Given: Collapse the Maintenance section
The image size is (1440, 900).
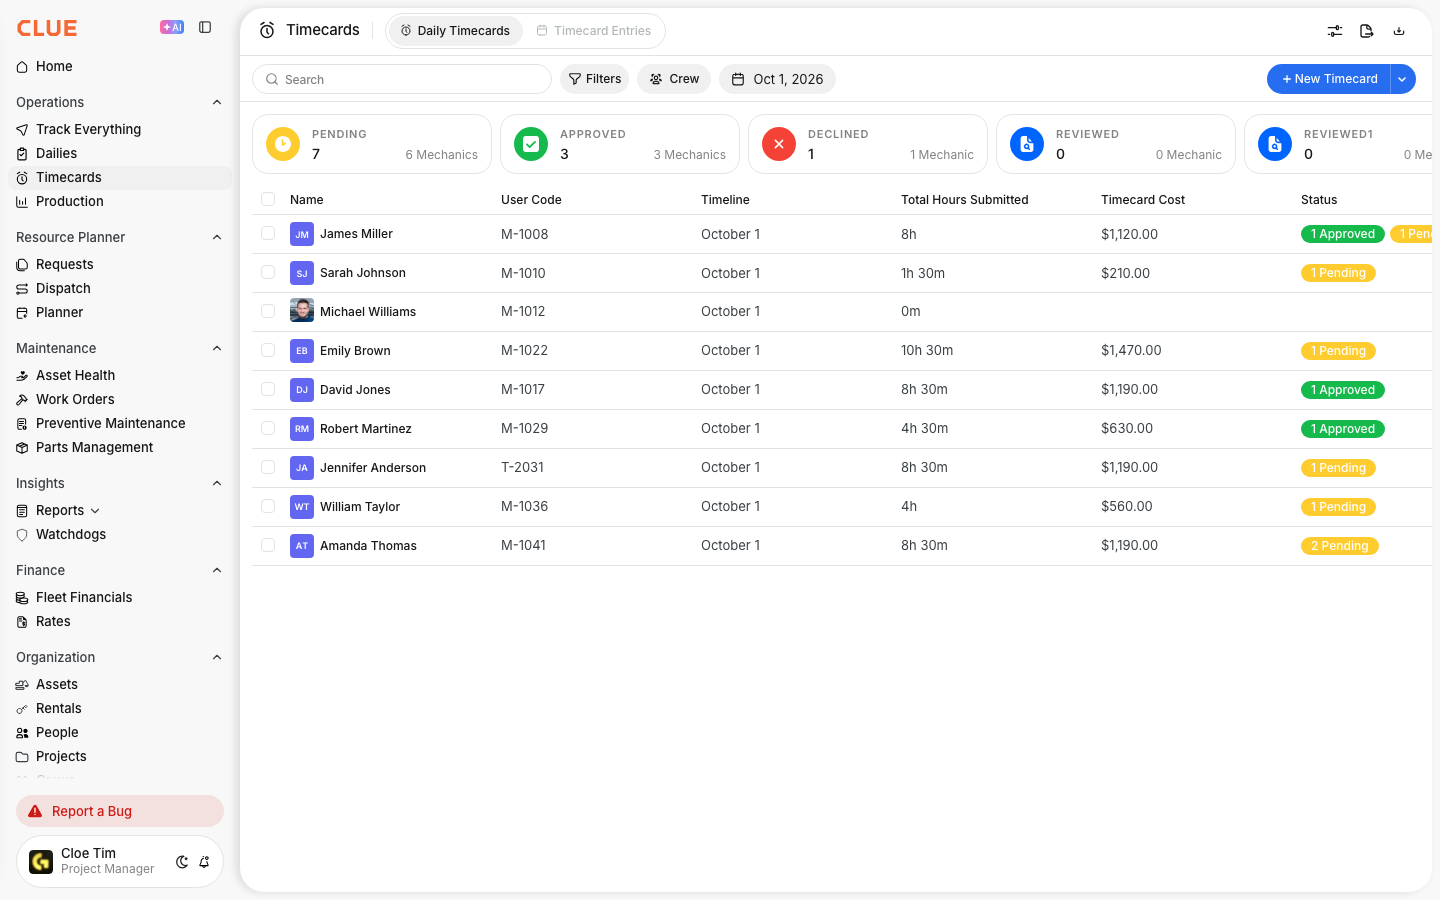Looking at the screenshot, I should point(217,348).
